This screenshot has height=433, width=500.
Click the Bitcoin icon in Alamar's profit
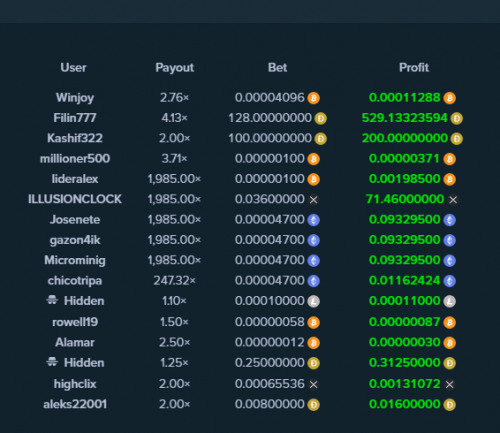point(449,343)
